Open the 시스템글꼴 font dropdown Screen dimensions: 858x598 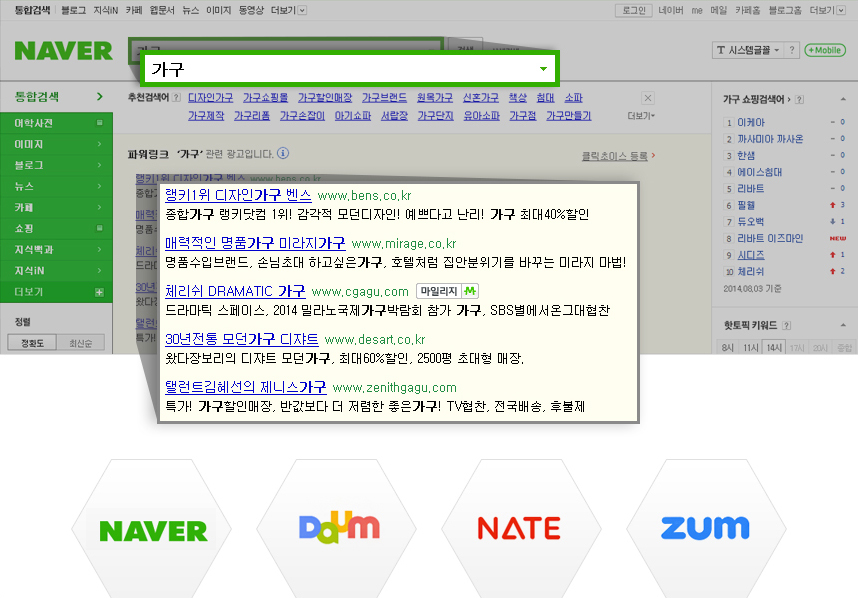tap(748, 50)
